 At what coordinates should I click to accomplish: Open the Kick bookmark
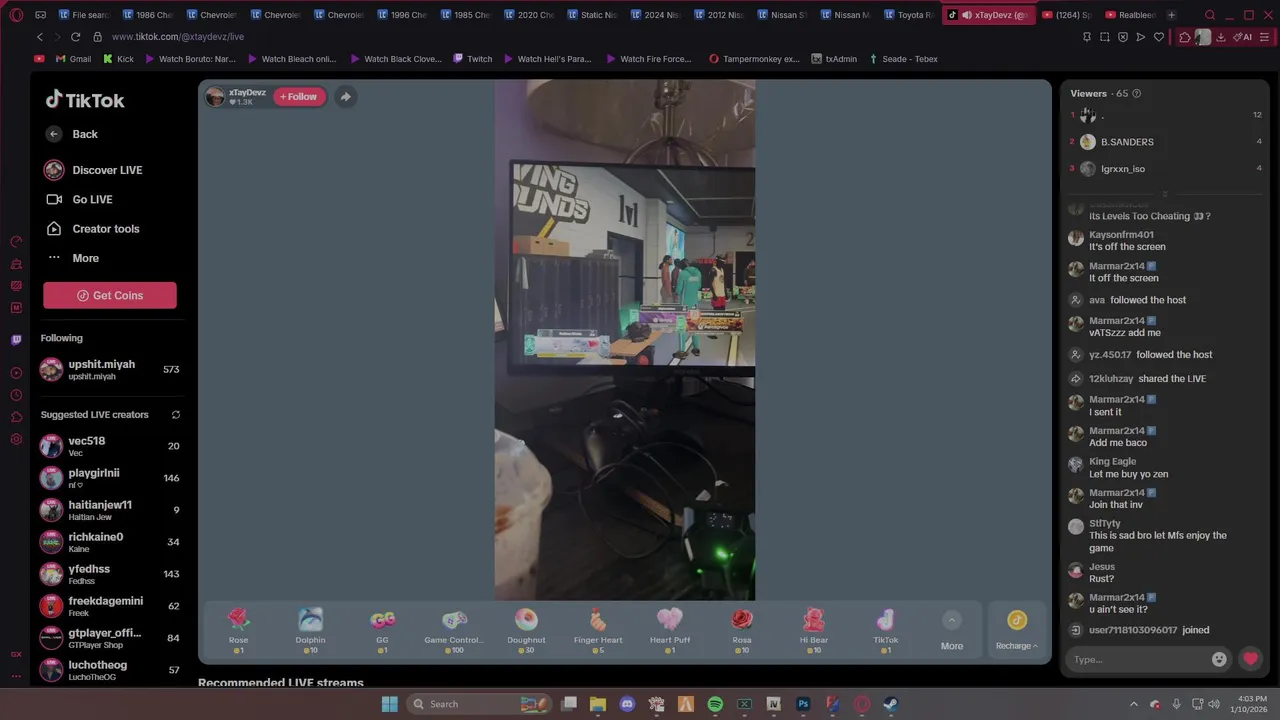click(x=118, y=59)
